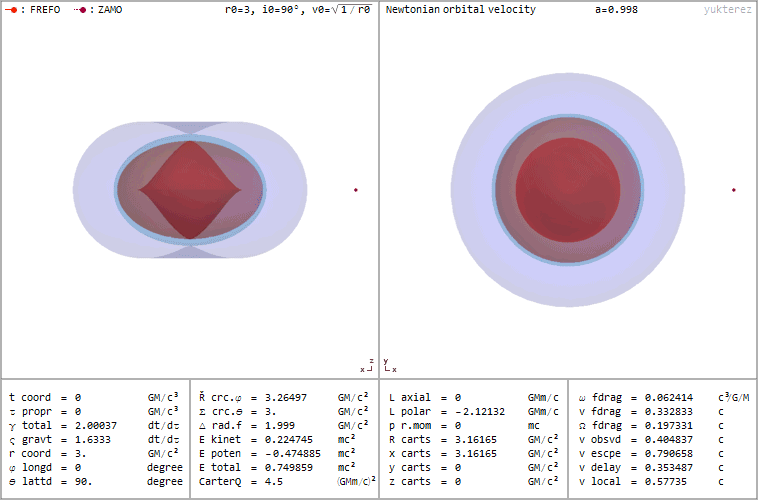Click the 'v escpe' row label
The image size is (758, 500).
[600, 454]
